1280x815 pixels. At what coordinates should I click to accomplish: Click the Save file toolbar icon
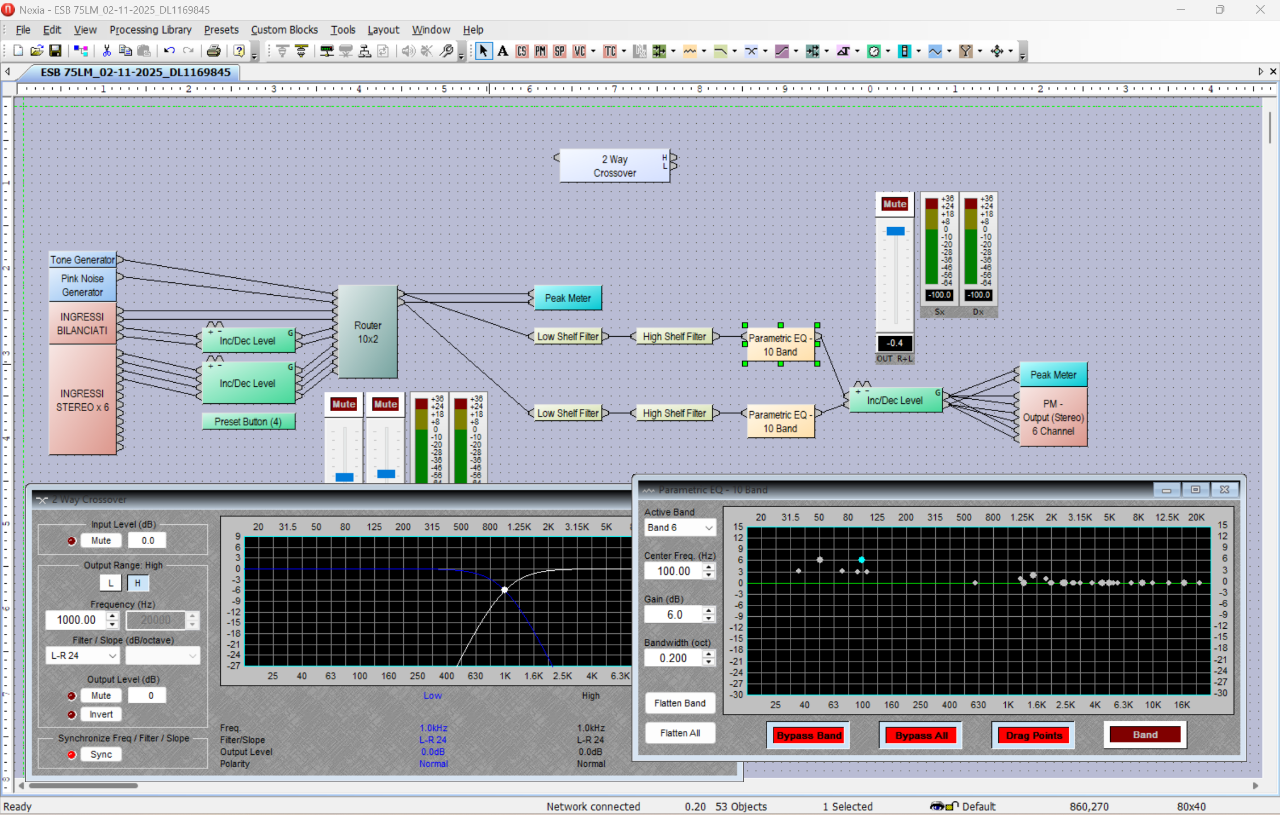55,51
